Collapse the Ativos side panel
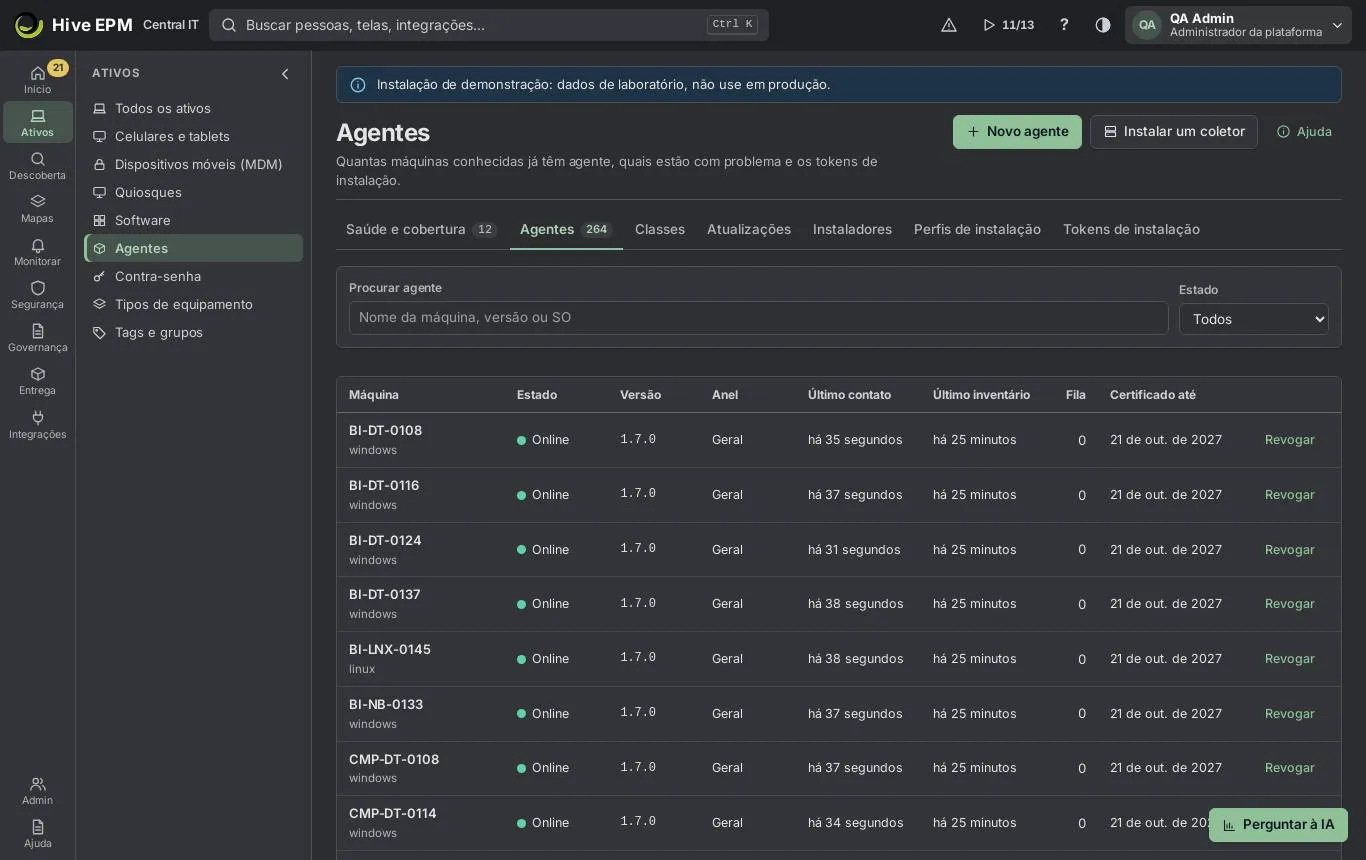Image resolution: width=1366 pixels, height=860 pixels. (x=285, y=73)
